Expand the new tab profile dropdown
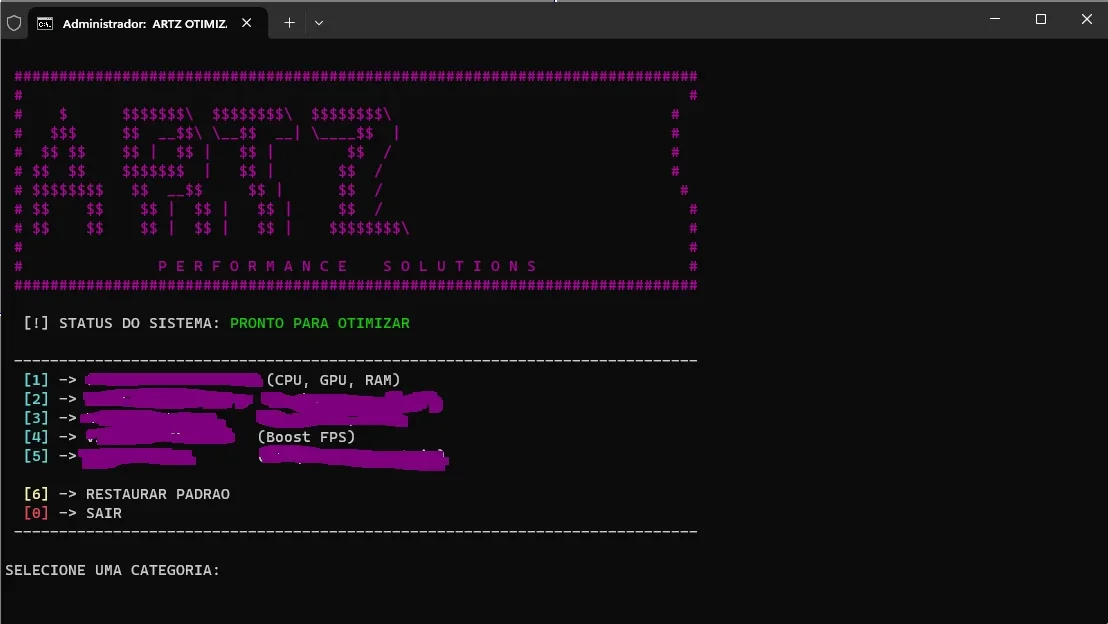Viewport: 1108px width, 624px height. click(319, 23)
